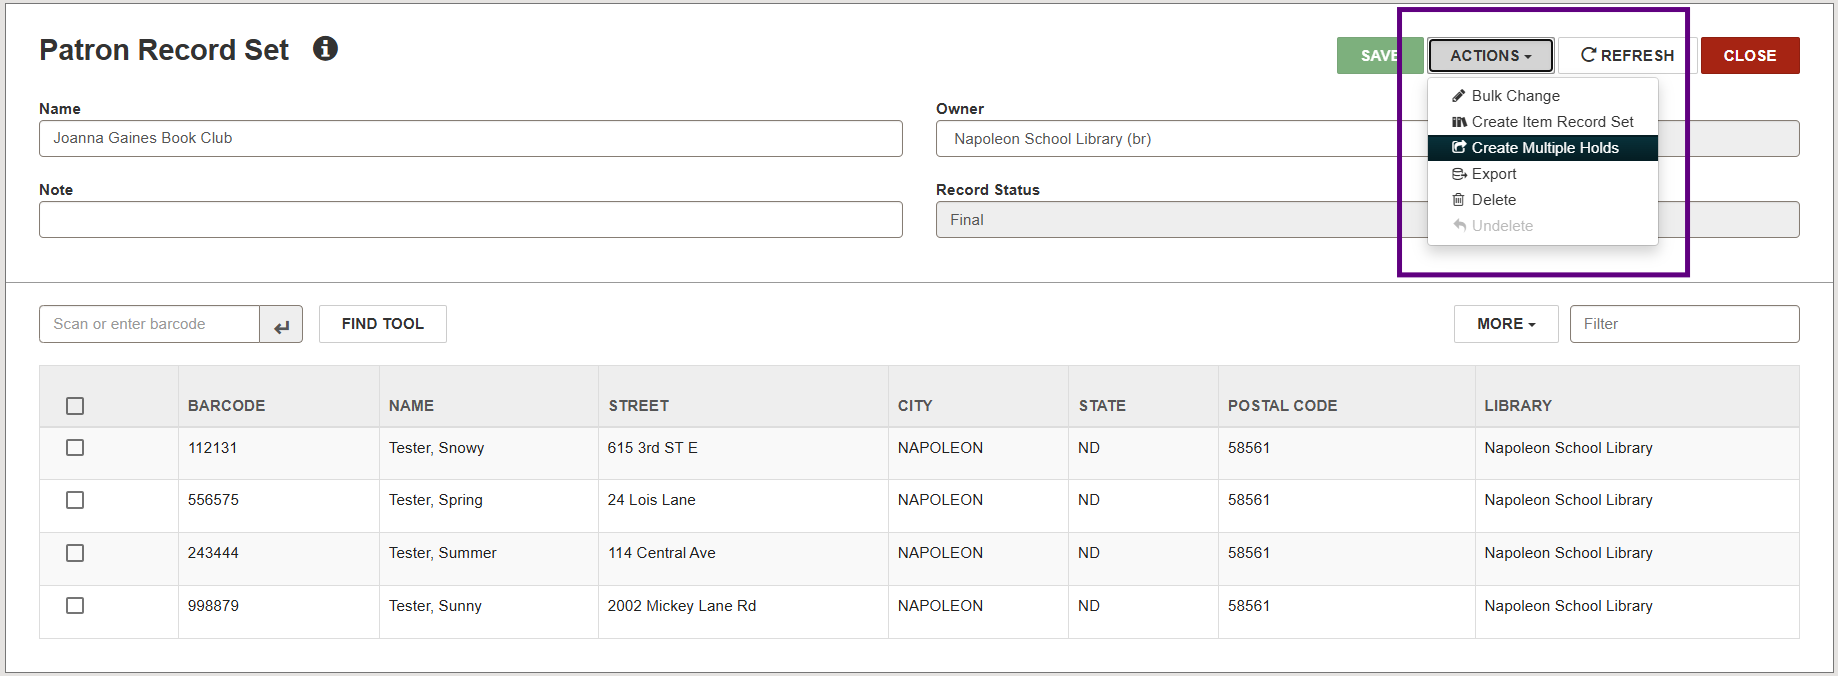Viewport: 1838px width, 676px height.
Task: Click the Filter input box
Action: (x=1685, y=324)
